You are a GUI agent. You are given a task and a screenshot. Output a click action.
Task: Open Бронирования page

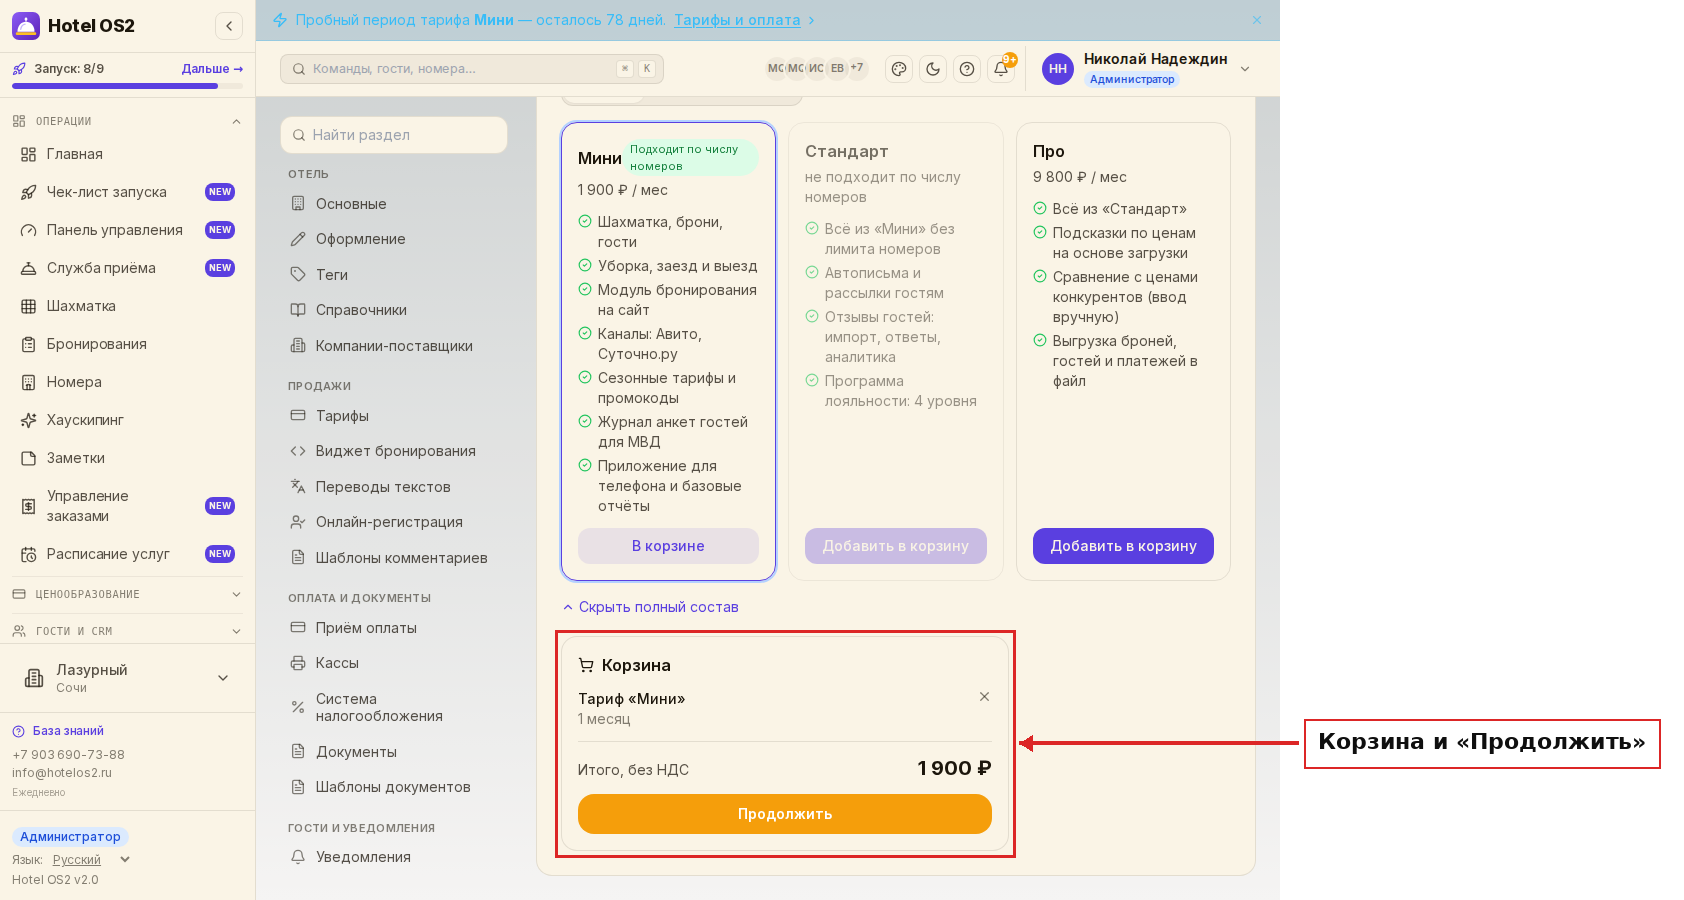tap(127, 344)
